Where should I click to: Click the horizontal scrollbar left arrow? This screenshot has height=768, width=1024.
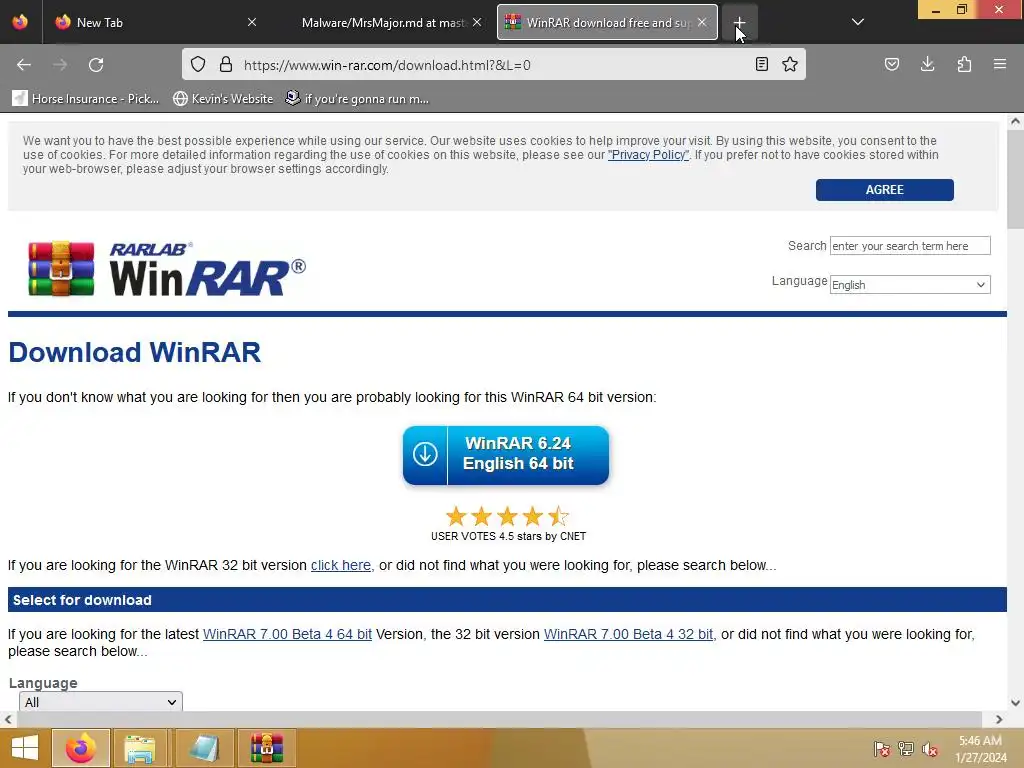pos(8,719)
